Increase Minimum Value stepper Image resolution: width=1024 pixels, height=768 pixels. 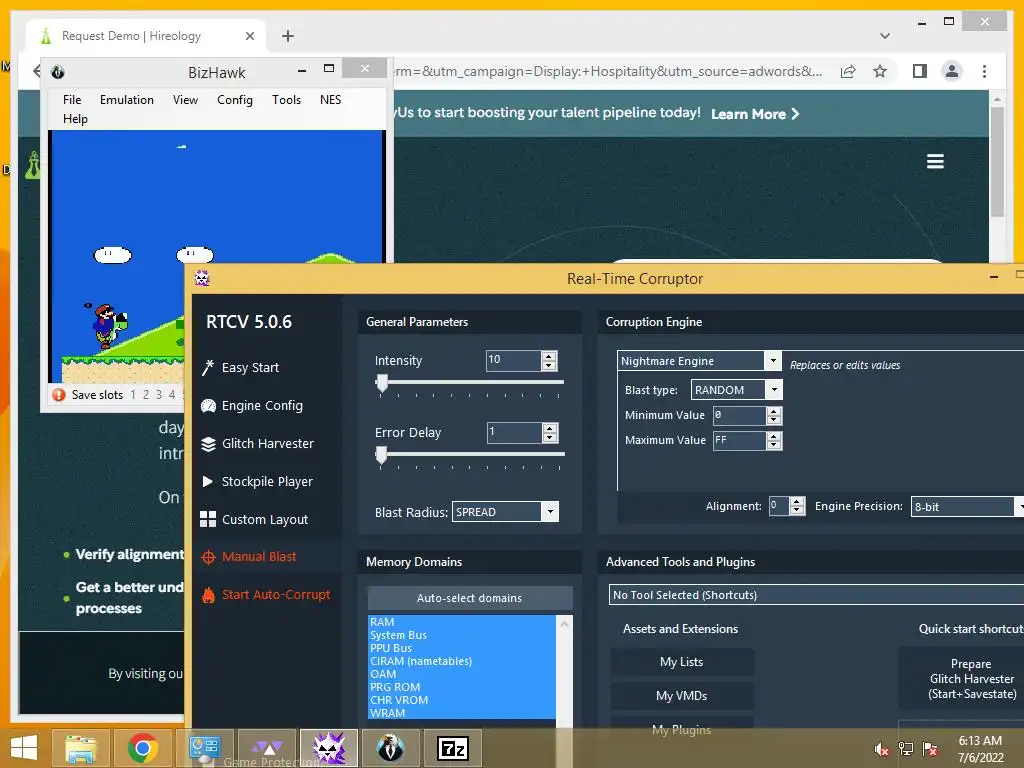click(774, 411)
